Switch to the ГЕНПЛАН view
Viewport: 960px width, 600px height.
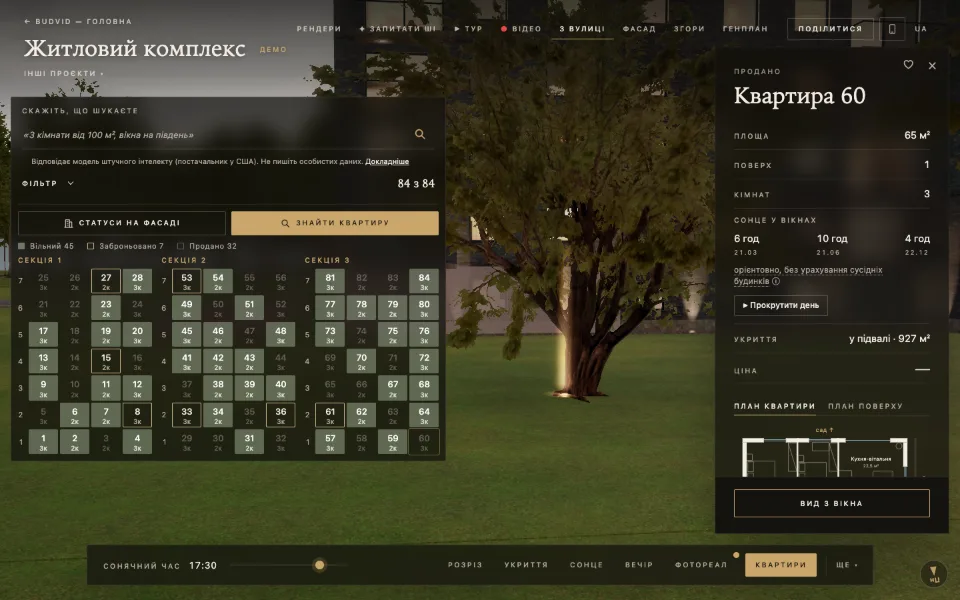point(745,29)
